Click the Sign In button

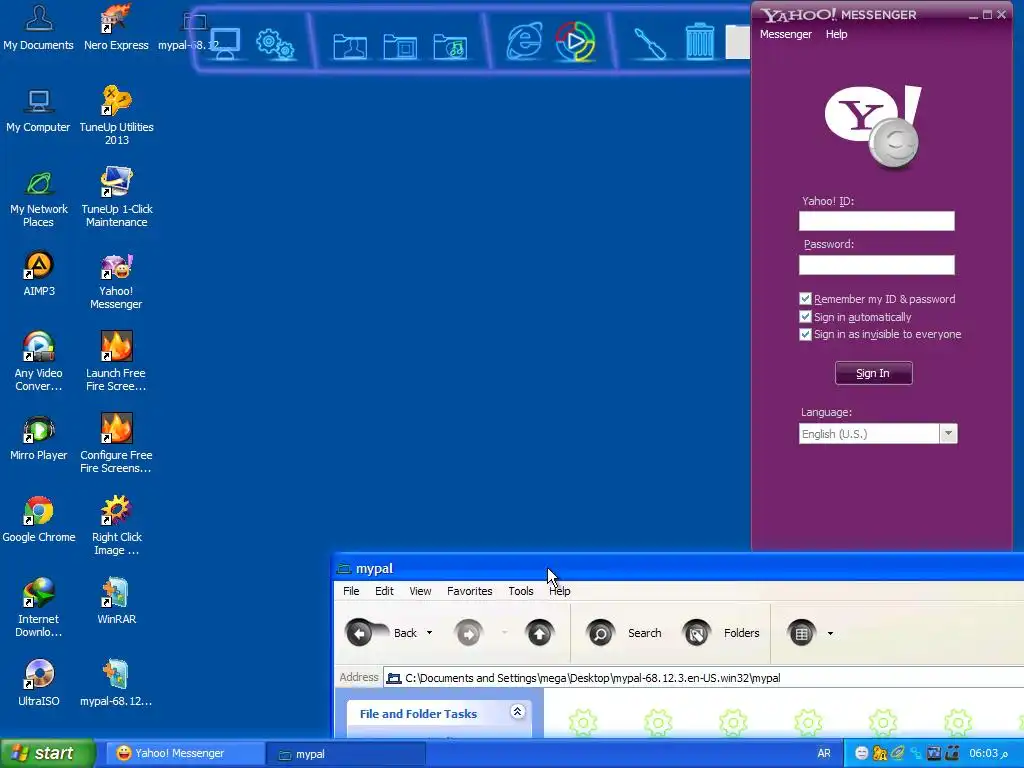(x=873, y=374)
